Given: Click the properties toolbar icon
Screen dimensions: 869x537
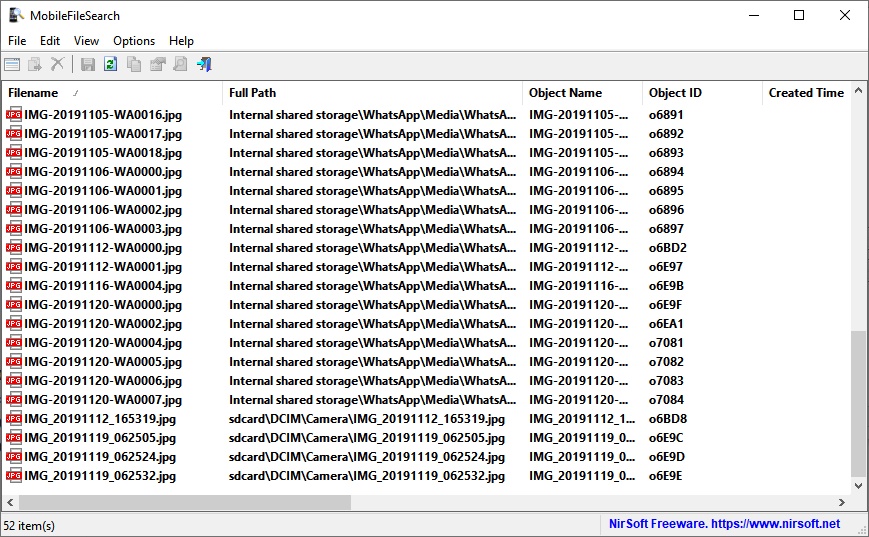Looking at the screenshot, I should point(157,64).
